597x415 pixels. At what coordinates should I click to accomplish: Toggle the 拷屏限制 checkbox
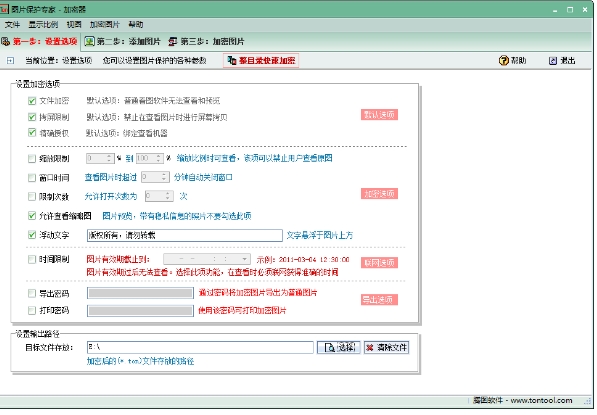click(x=32, y=117)
